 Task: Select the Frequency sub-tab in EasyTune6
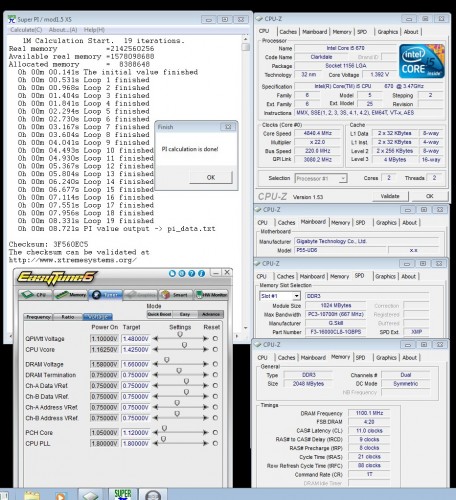(38, 317)
